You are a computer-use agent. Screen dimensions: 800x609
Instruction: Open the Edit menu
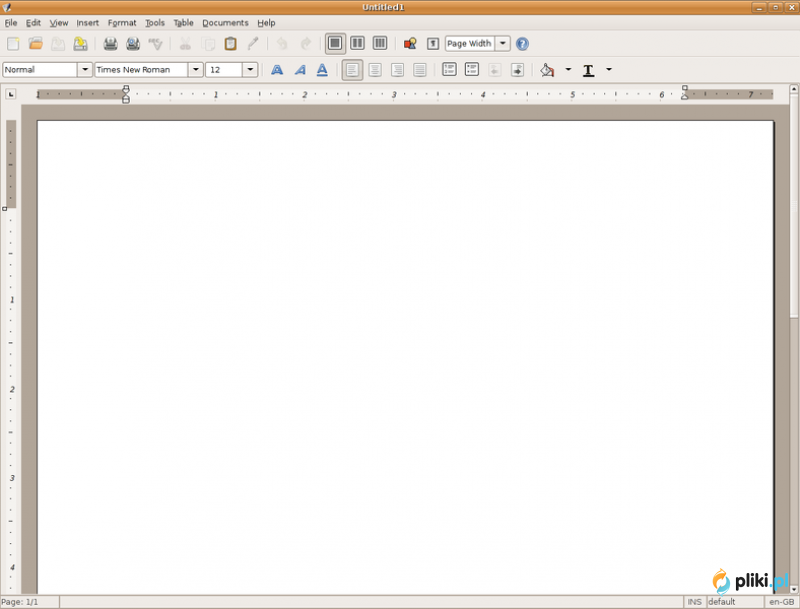click(33, 23)
